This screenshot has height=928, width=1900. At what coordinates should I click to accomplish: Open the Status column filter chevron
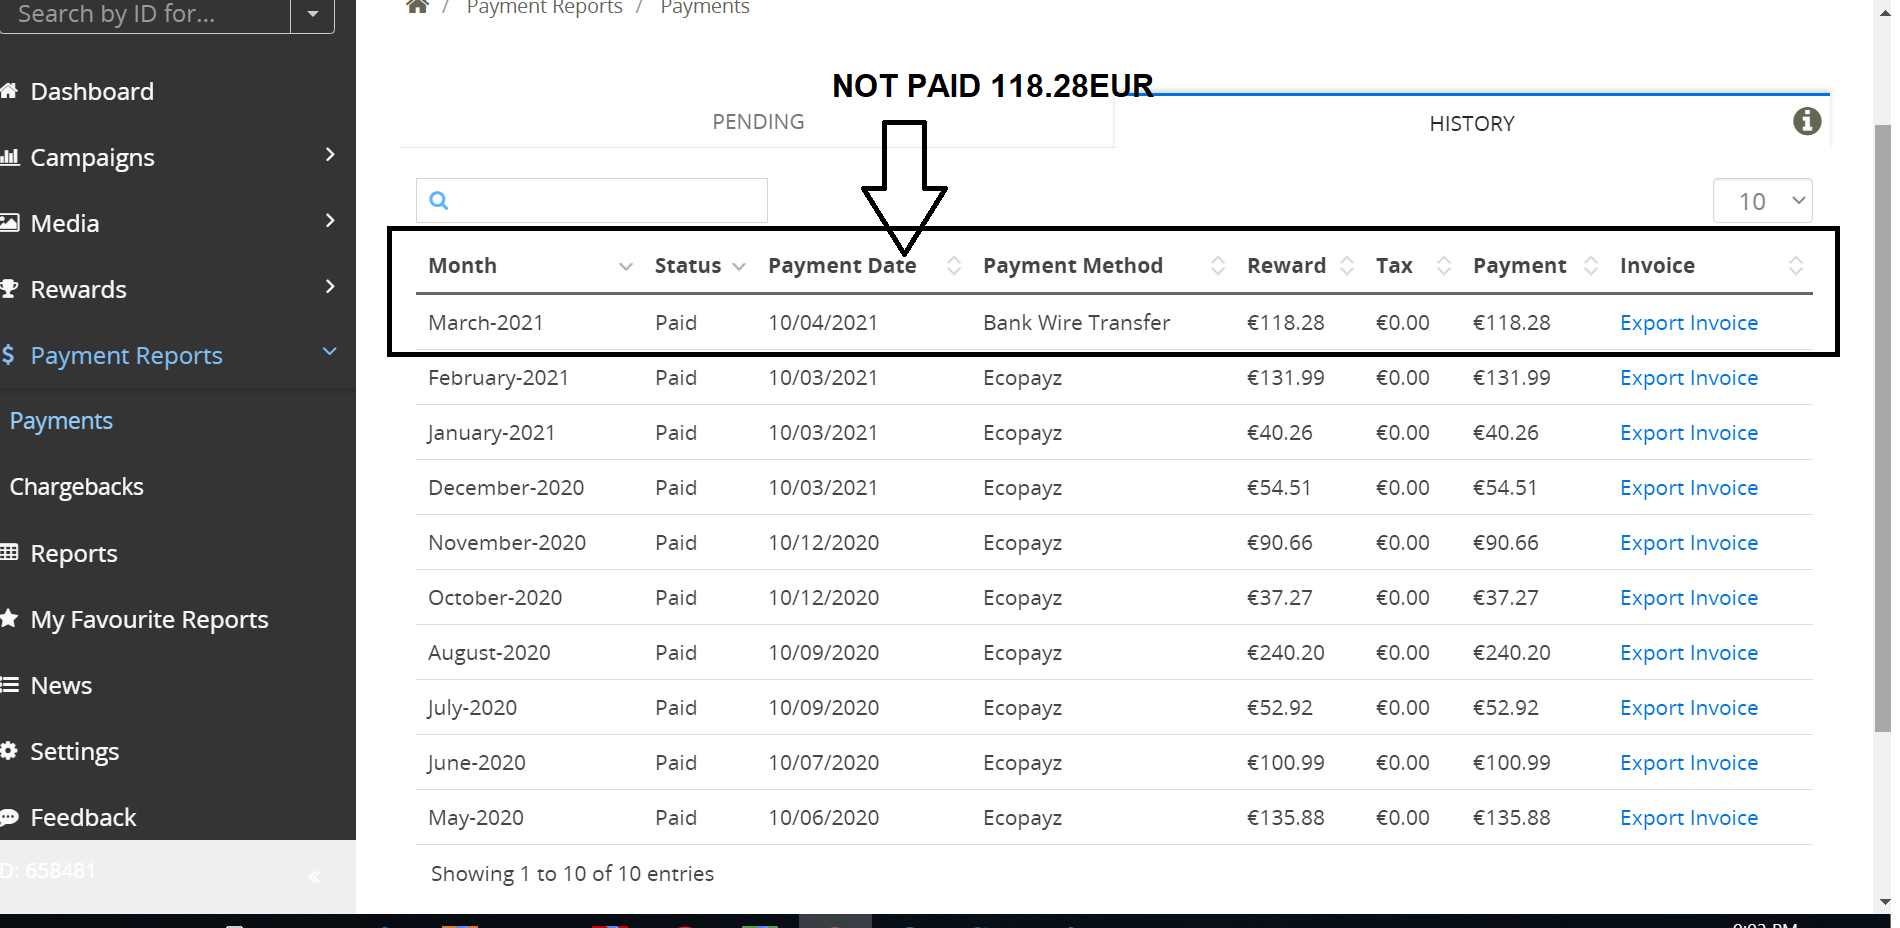click(739, 266)
